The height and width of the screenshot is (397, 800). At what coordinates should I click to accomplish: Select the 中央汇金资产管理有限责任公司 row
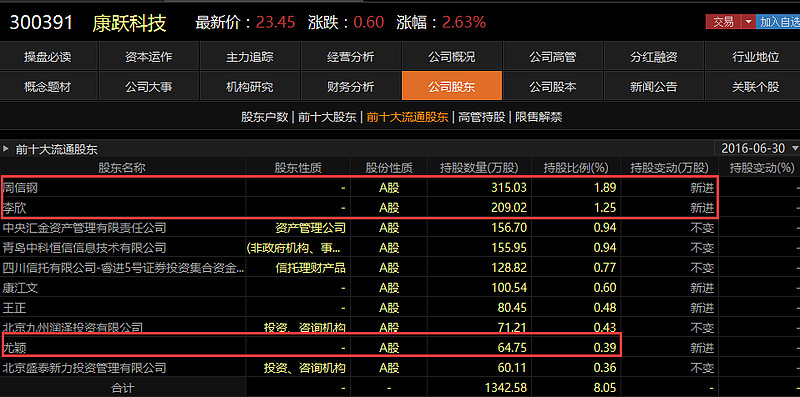click(x=400, y=228)
